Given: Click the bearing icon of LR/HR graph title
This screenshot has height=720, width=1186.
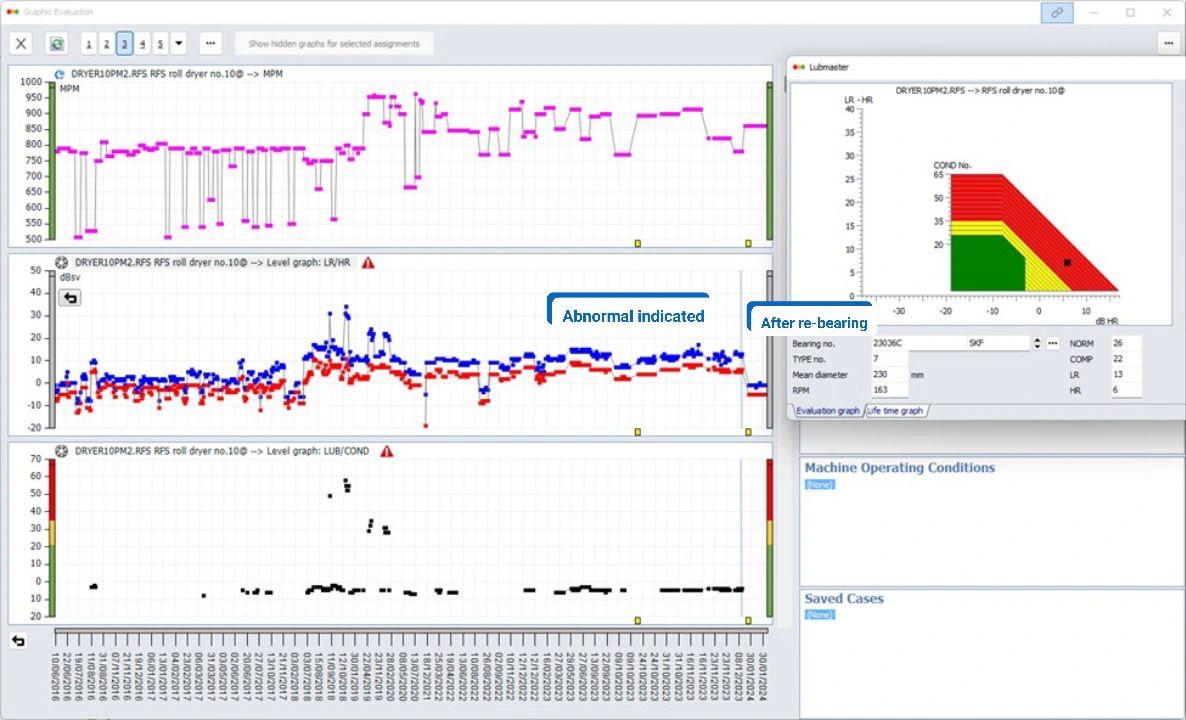Looking at the screenshot, I should tap(62, 263).
